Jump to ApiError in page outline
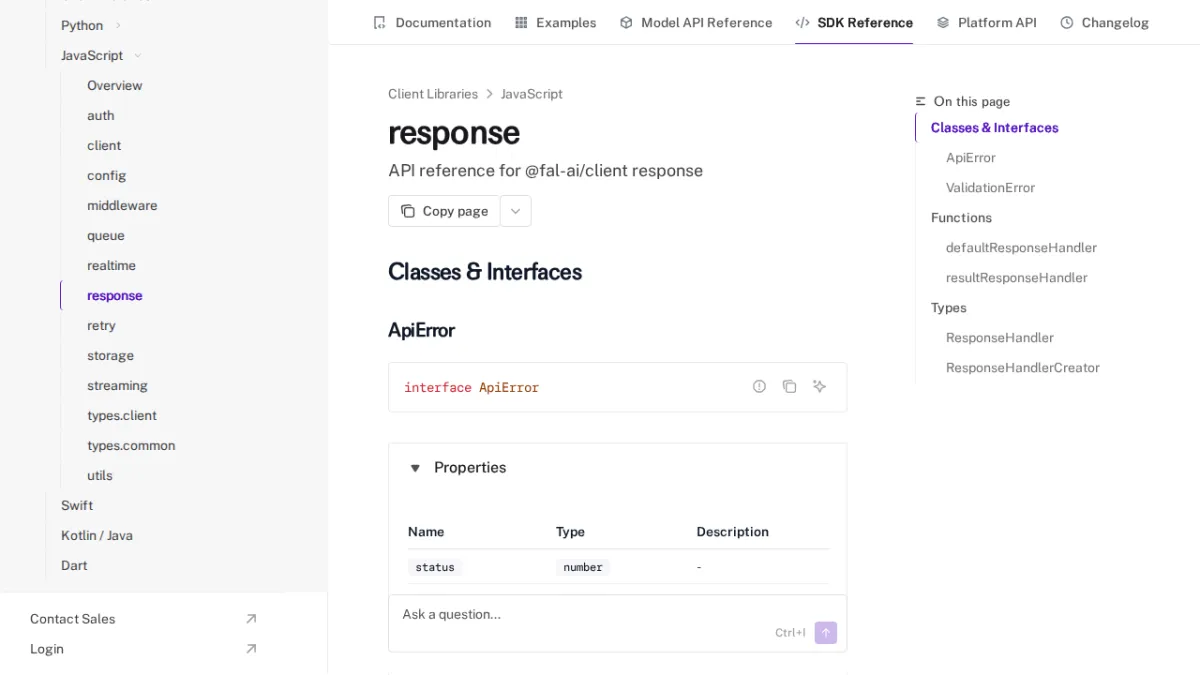This screenshot has height=675, width=1200. point(971,157)
